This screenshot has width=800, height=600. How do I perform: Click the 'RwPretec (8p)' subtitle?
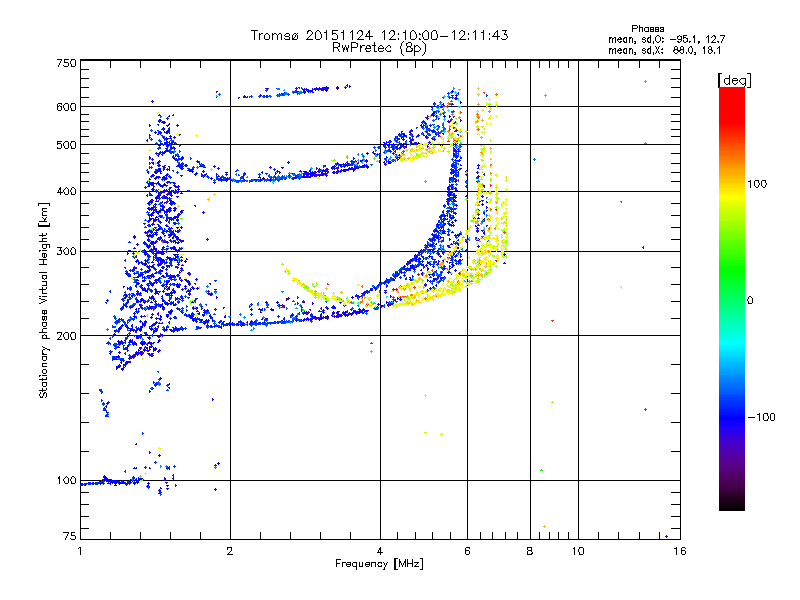(x=379, y=48)
